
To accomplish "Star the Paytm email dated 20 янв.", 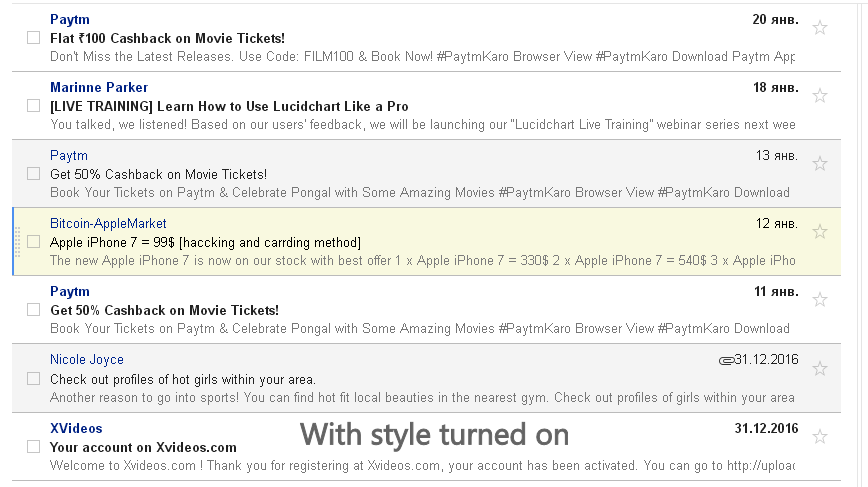I will [x=820, y=28].
